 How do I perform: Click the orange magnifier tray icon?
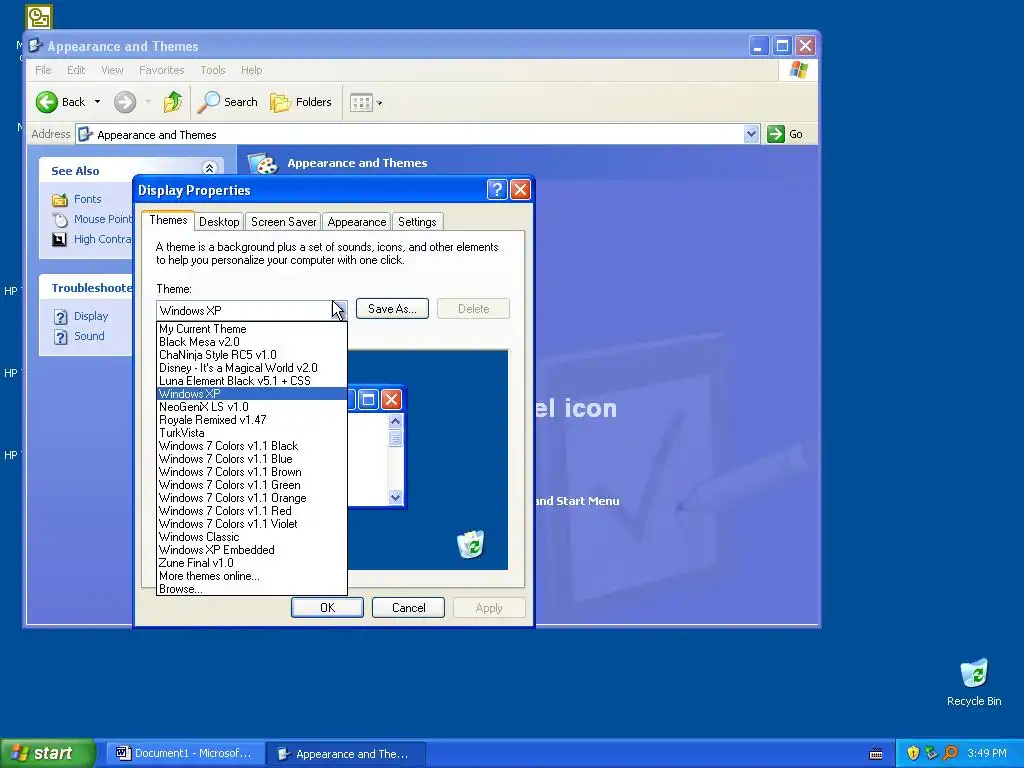pos(950,753)
